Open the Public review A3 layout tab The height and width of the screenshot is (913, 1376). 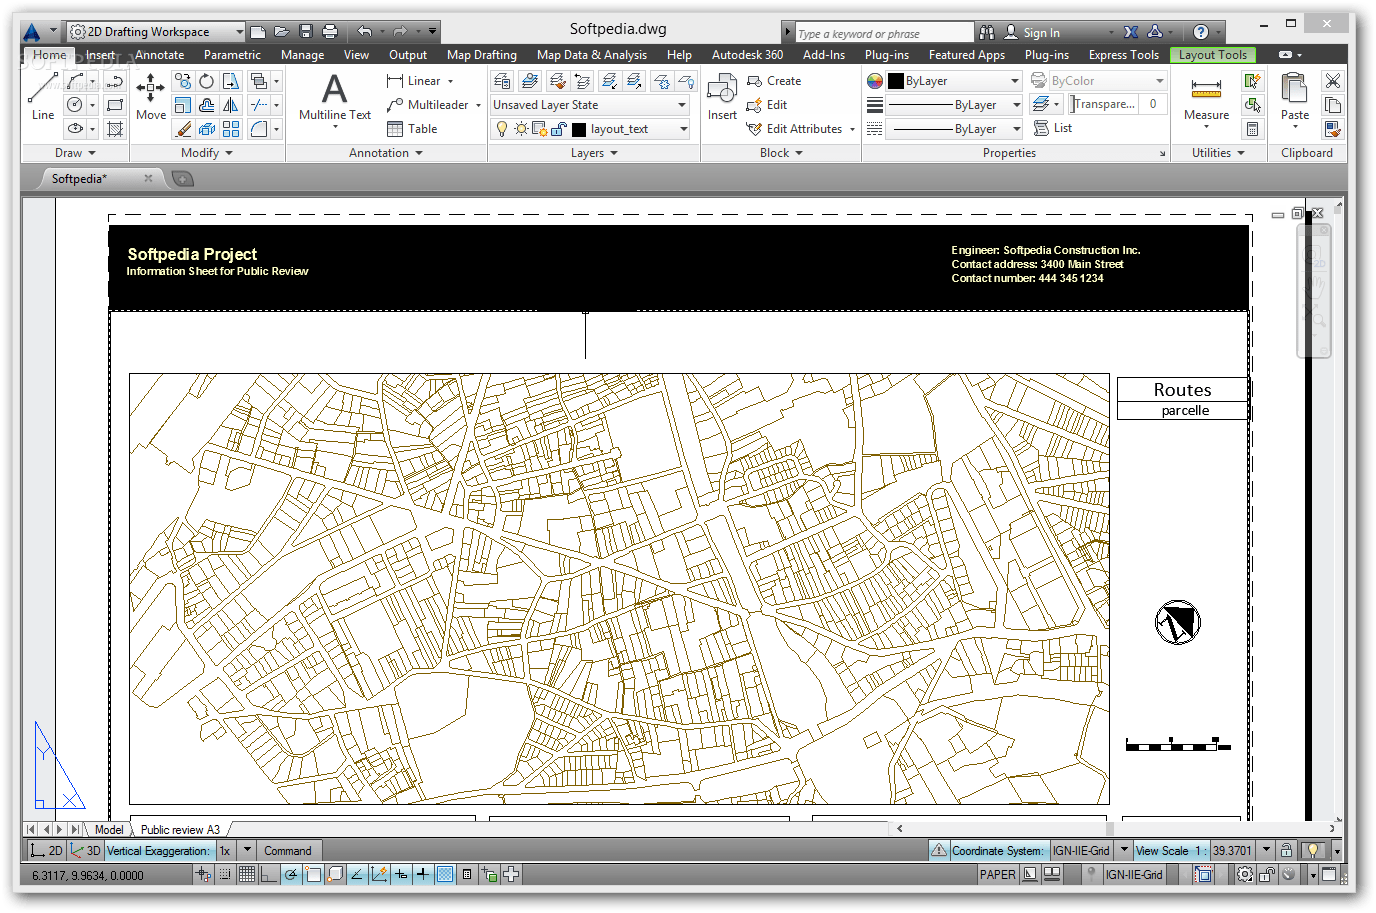180,829
